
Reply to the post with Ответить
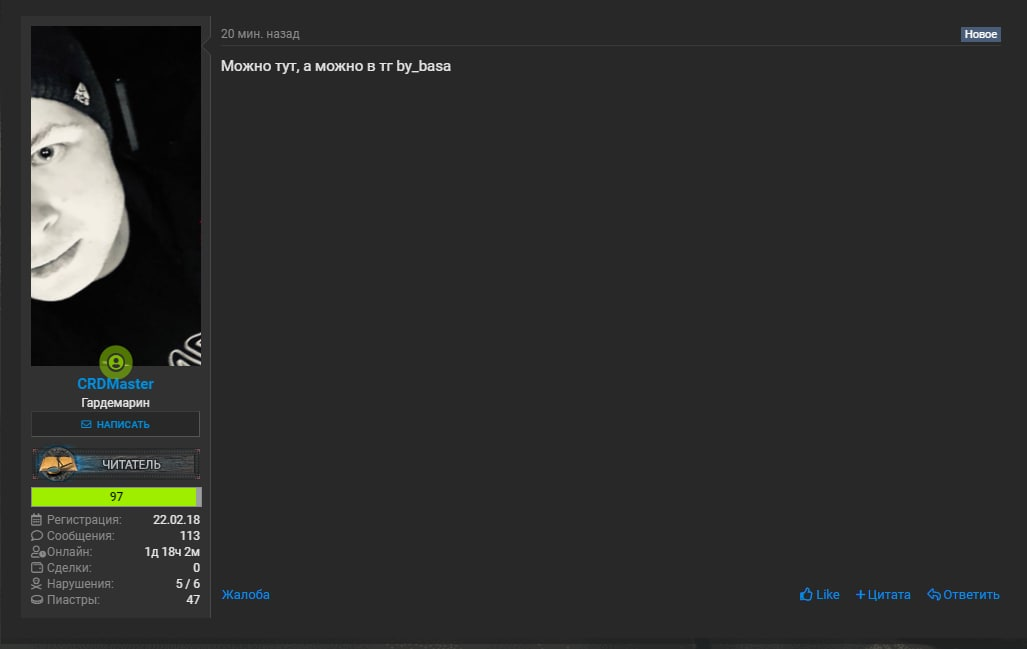[963, 595]
